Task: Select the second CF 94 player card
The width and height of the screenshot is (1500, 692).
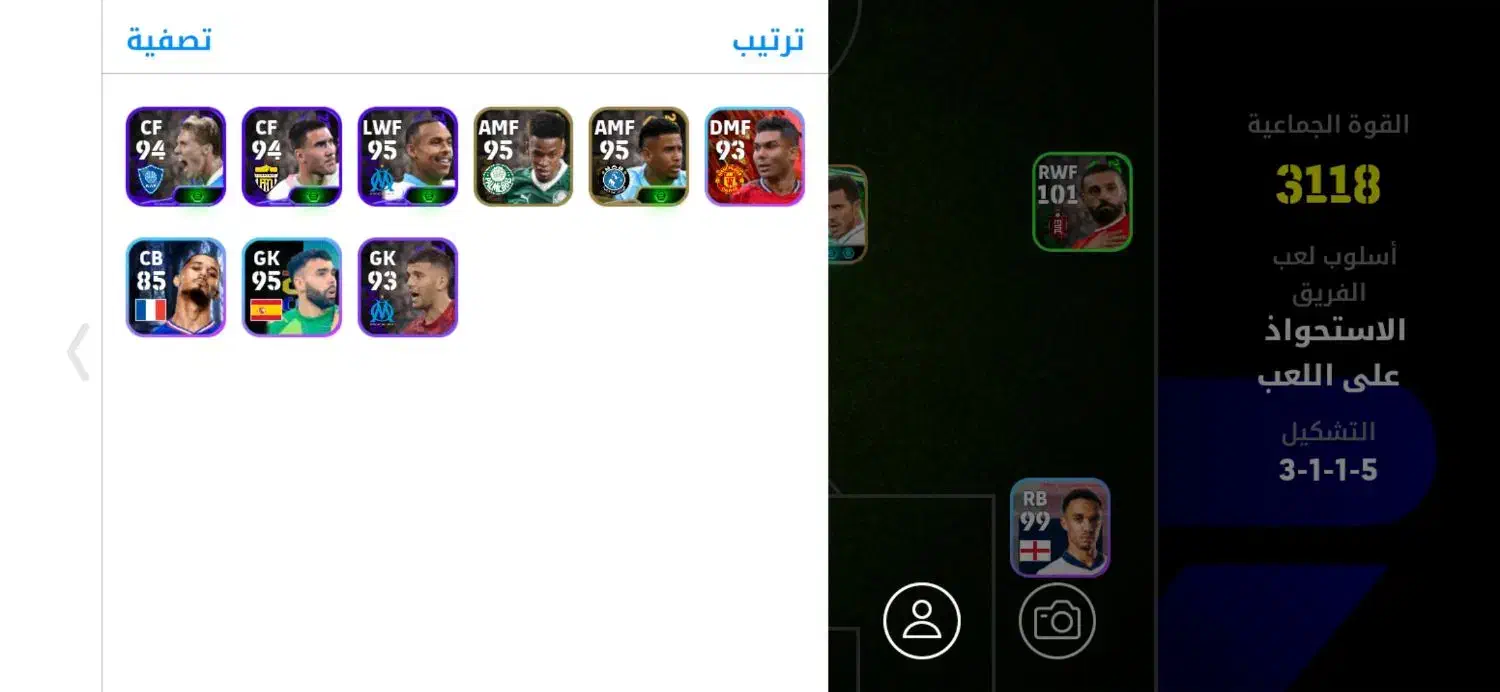Action: pyautogui.click(x=292, y=157)
